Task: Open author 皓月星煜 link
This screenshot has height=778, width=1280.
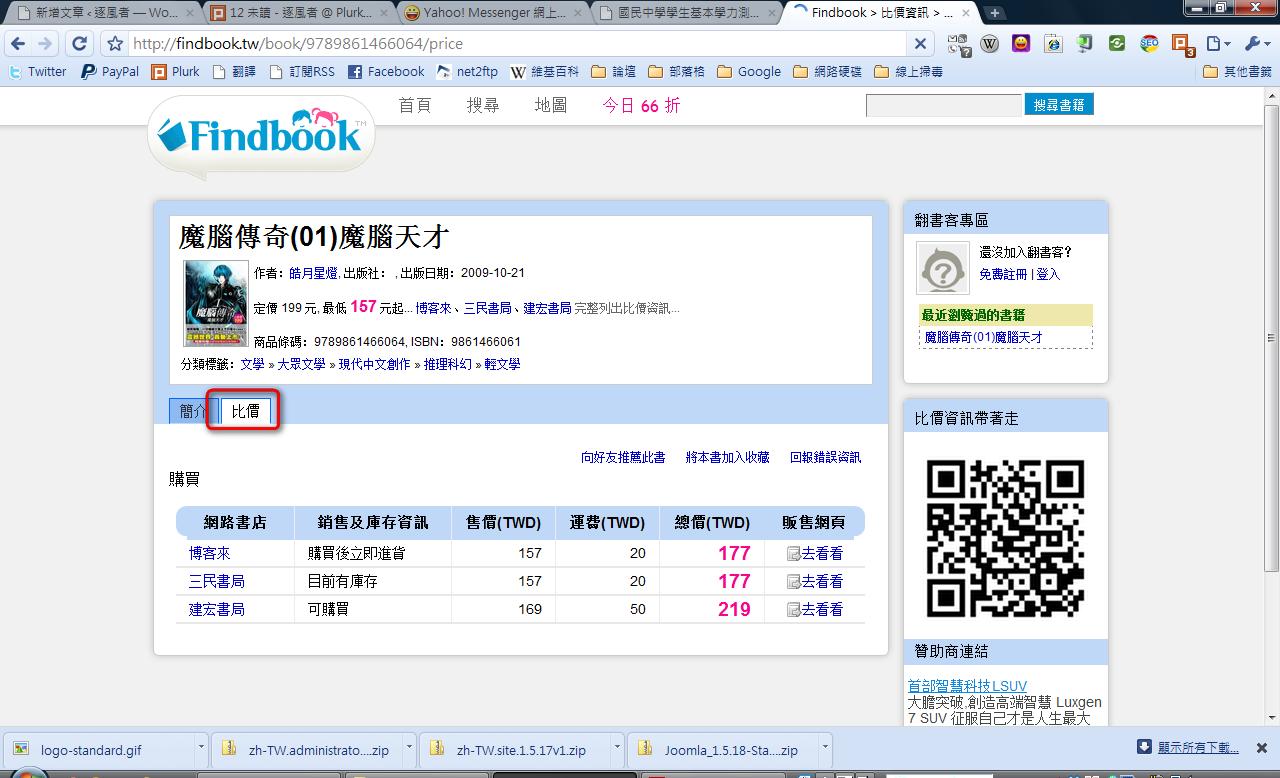Action: pos(313,273)
